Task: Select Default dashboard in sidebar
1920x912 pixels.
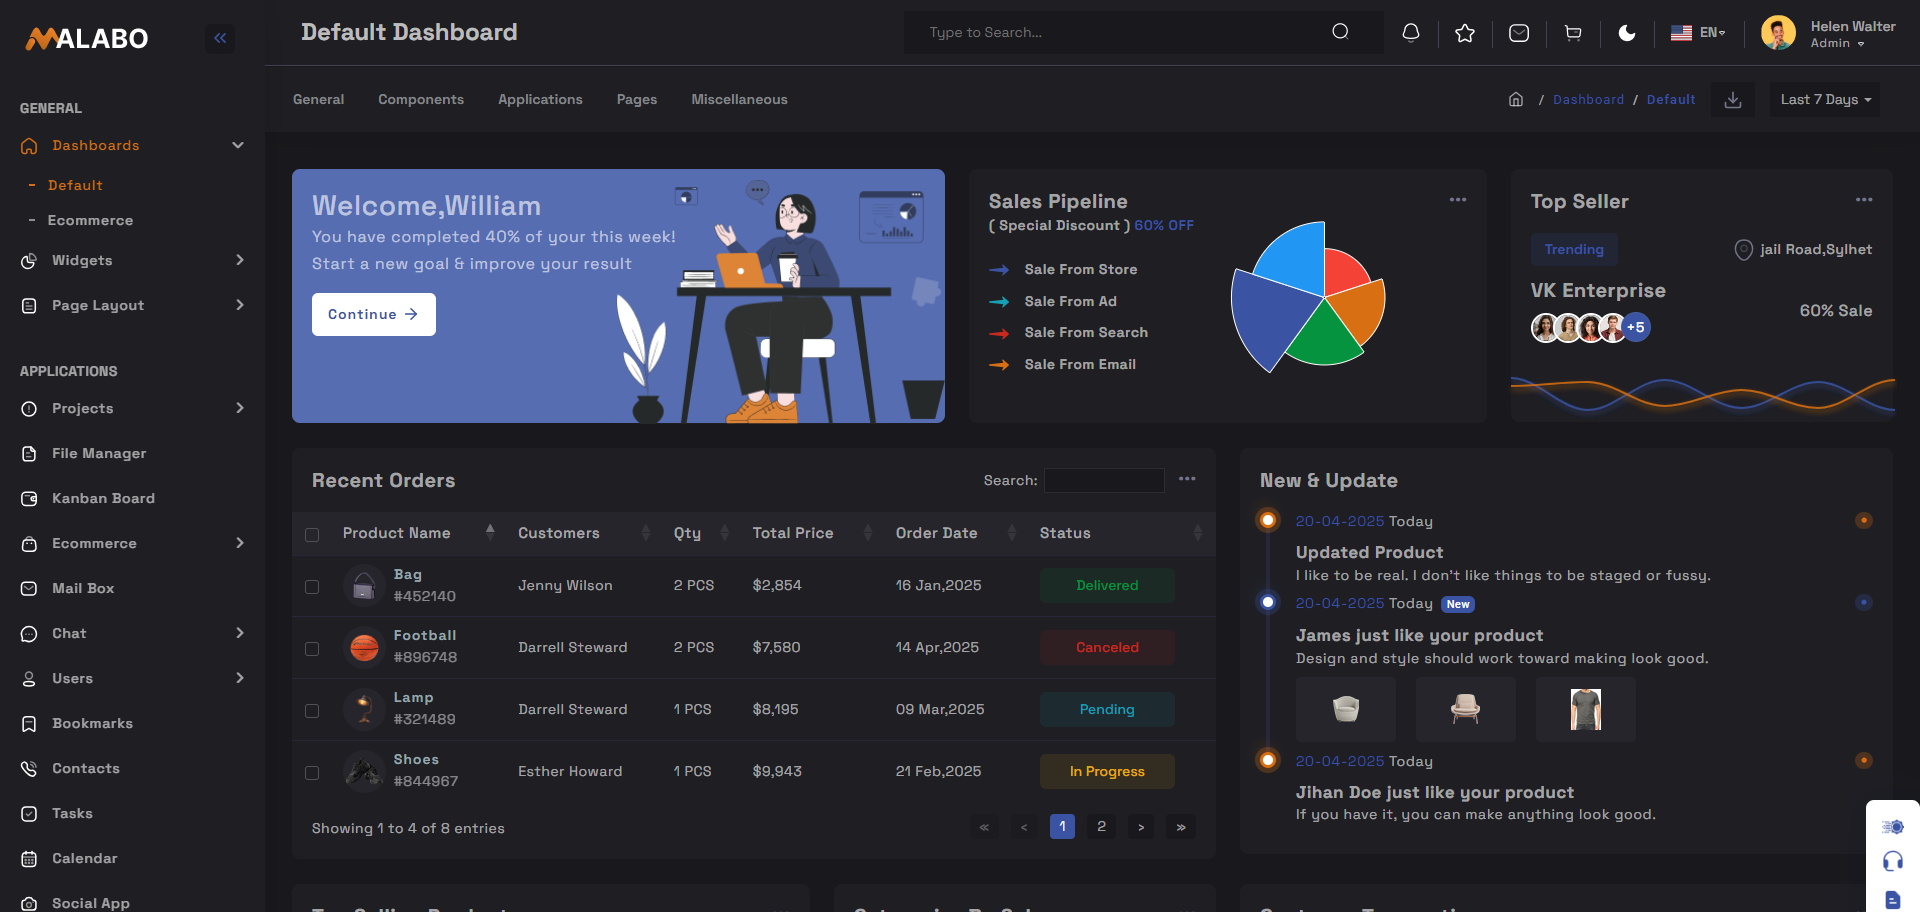Action: [x=75, y=185]
